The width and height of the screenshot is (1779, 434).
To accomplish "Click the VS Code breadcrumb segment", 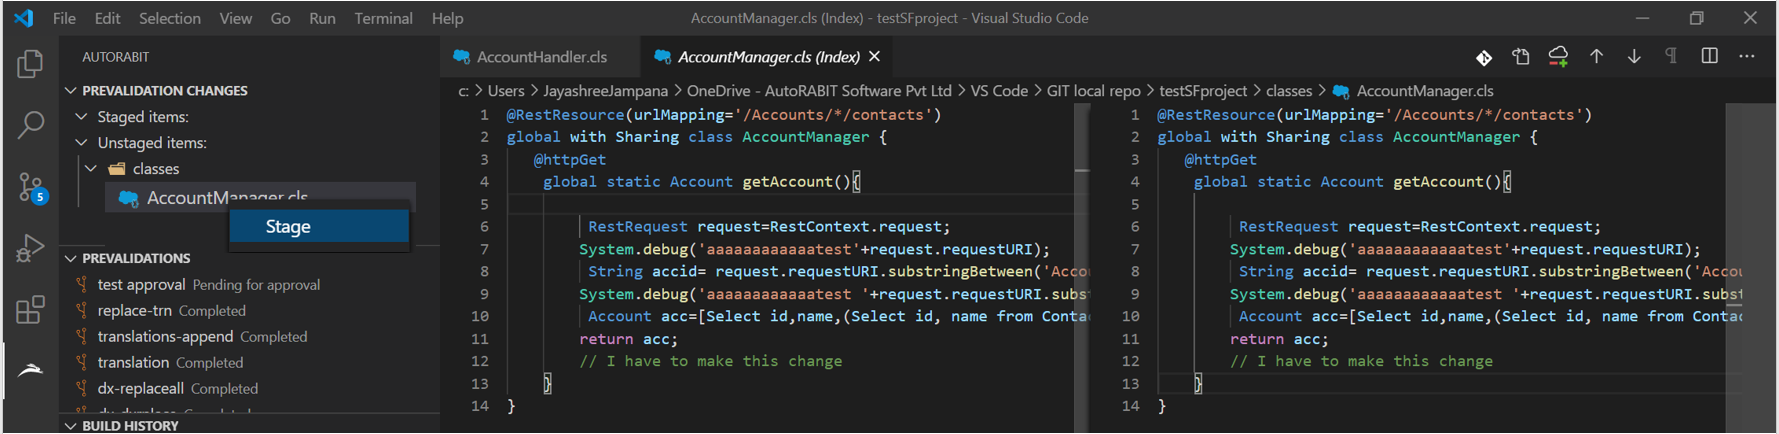I will click(x=999, y=91).
